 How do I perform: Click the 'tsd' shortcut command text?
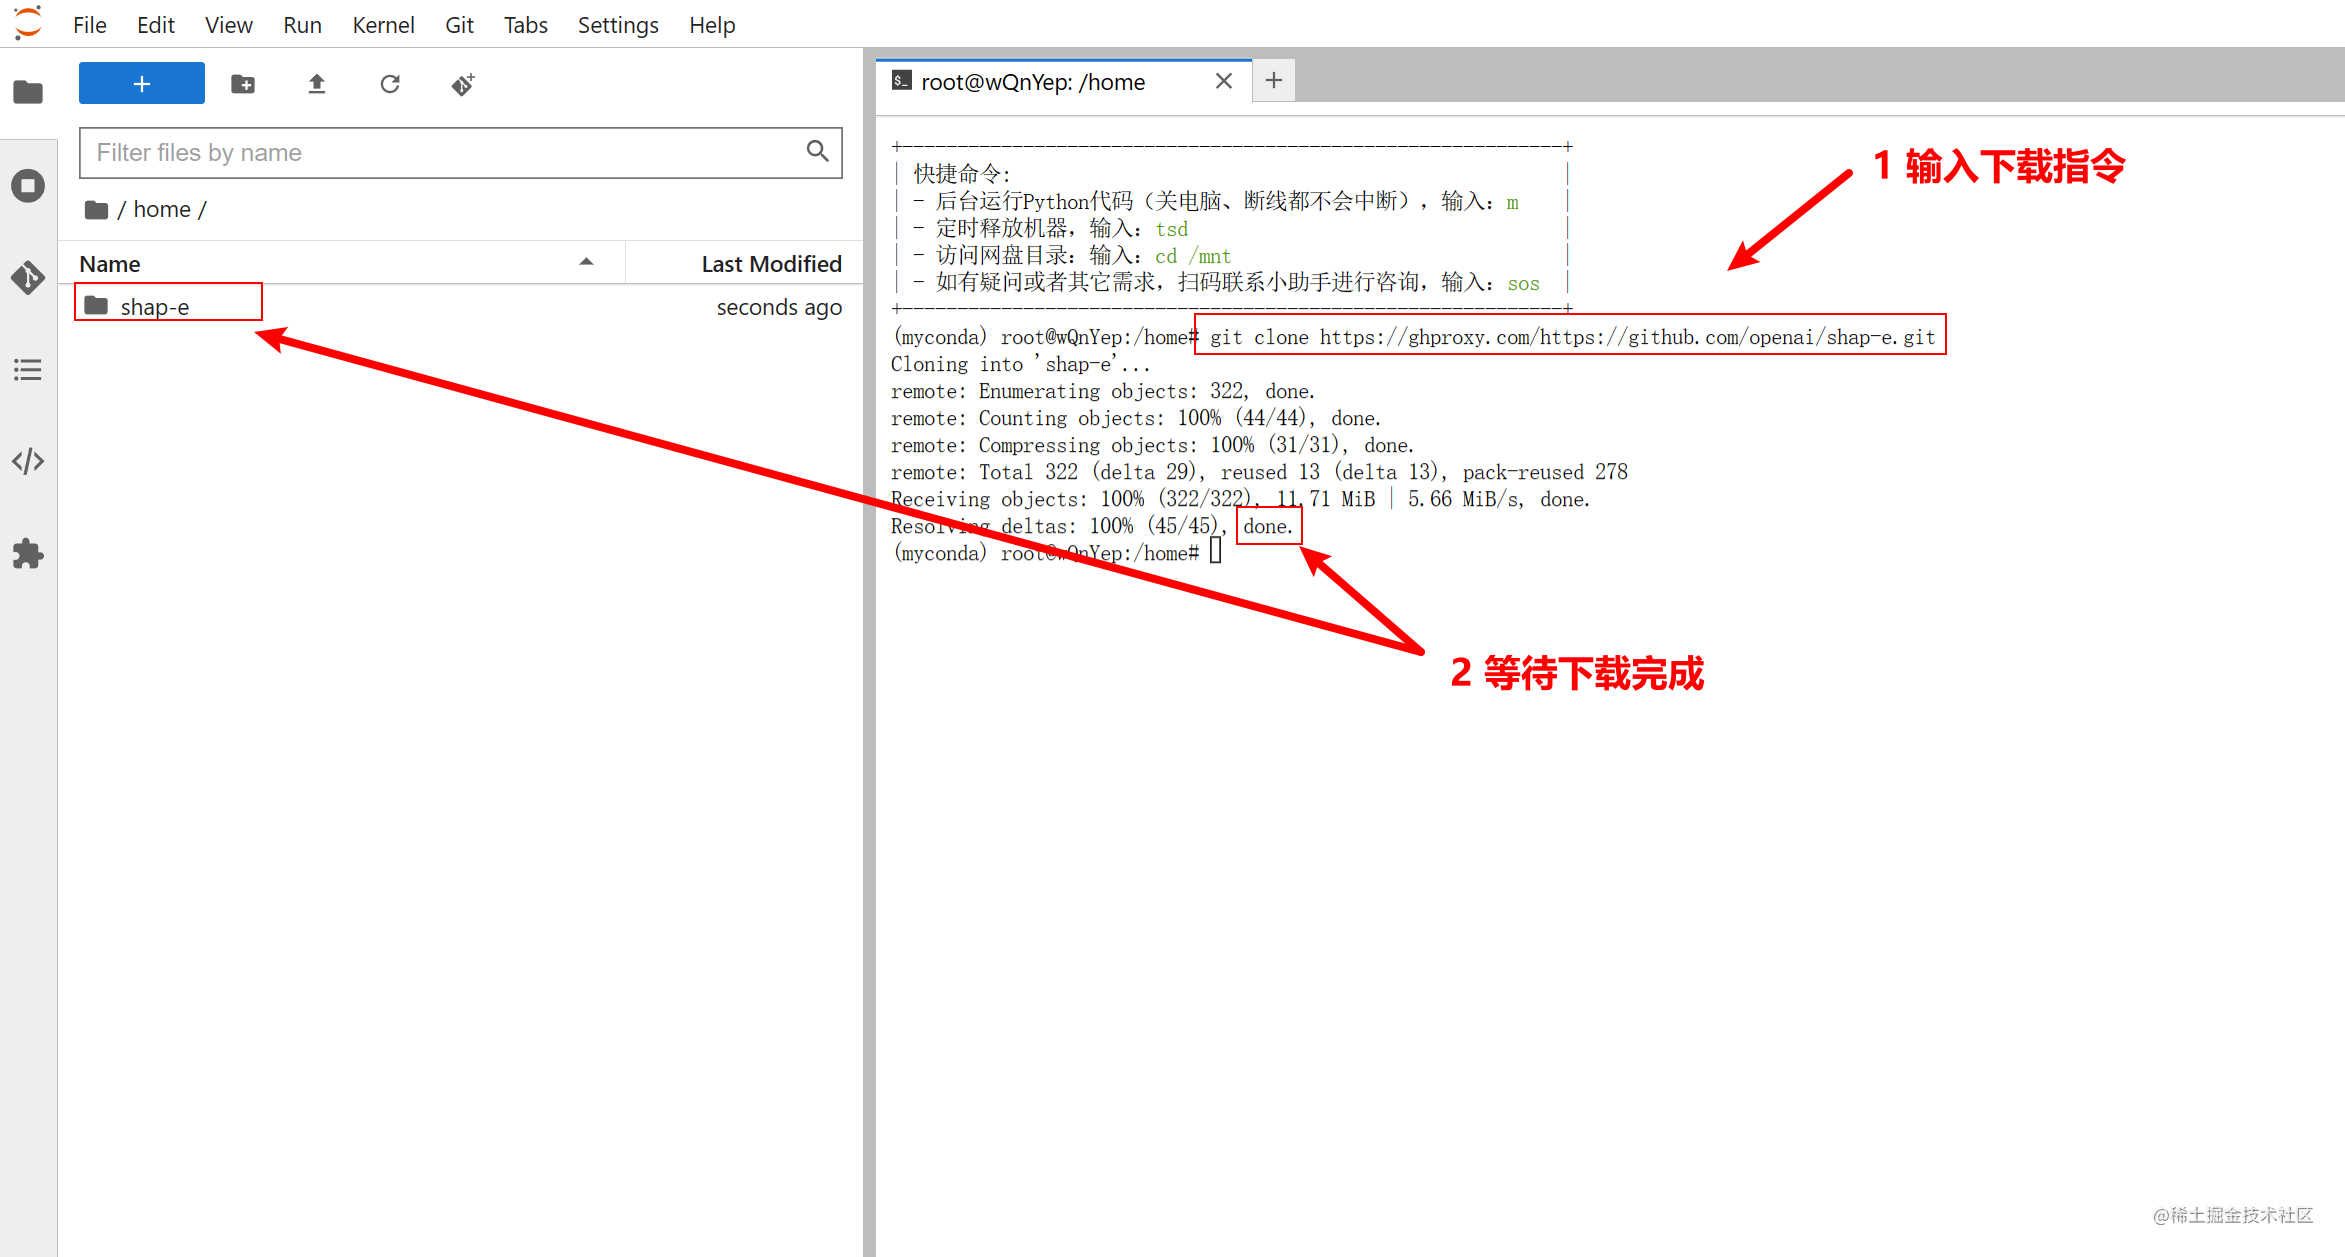point(1171,229)
